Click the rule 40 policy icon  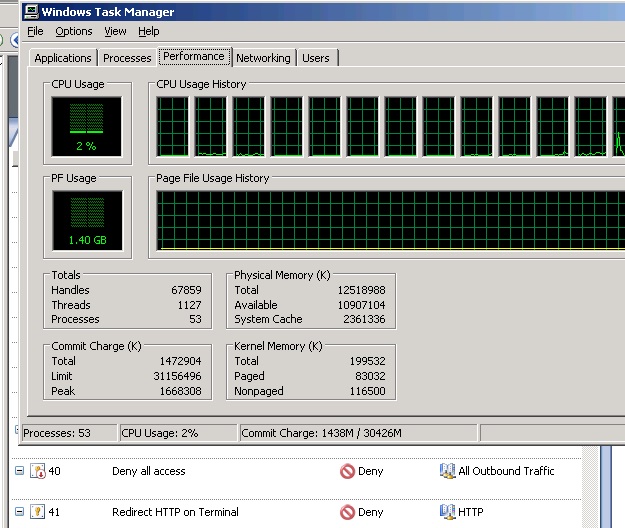coord(37,471)
